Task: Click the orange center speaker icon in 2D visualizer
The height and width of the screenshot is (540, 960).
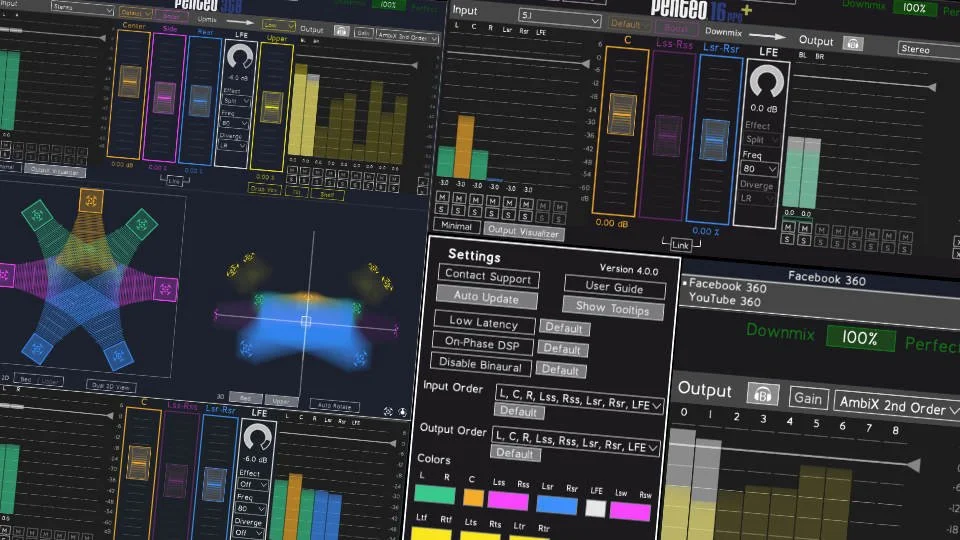Action: pos(91,200)
